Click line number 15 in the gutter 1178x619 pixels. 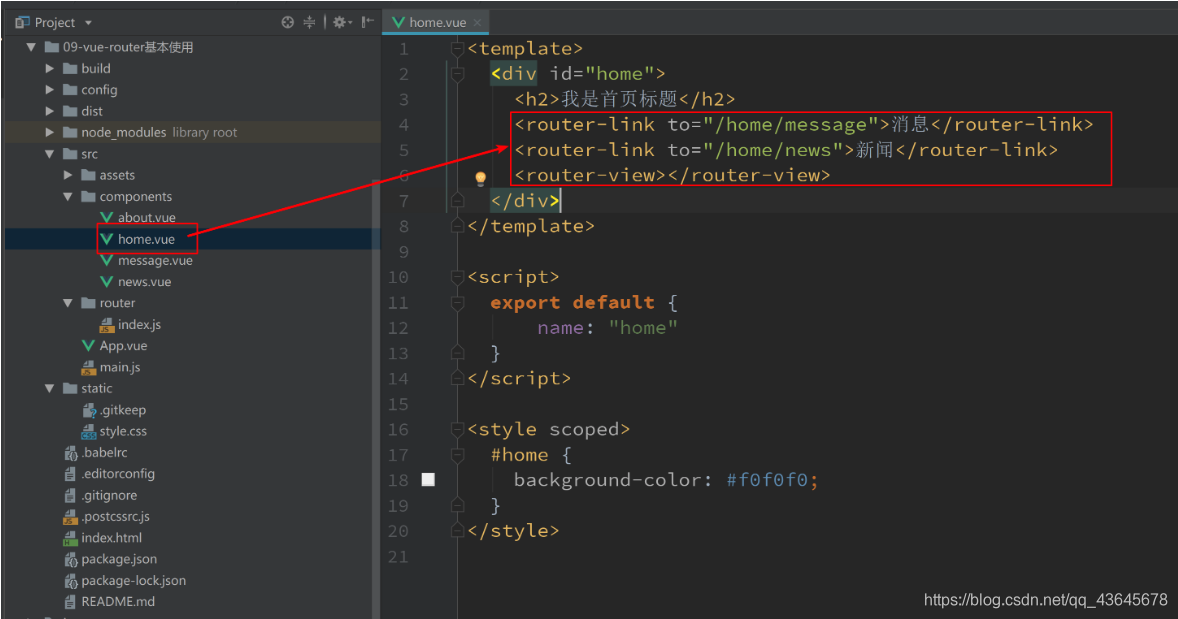point(398,405)
